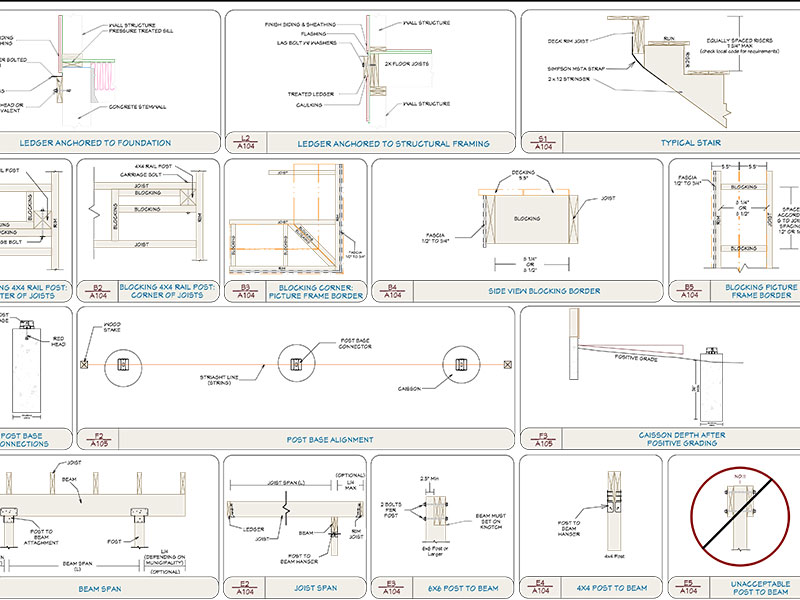The image size is (800, 600).
Task: Click the 'WOOD STAKE' callout label
Action: click(x=112, y=327)
